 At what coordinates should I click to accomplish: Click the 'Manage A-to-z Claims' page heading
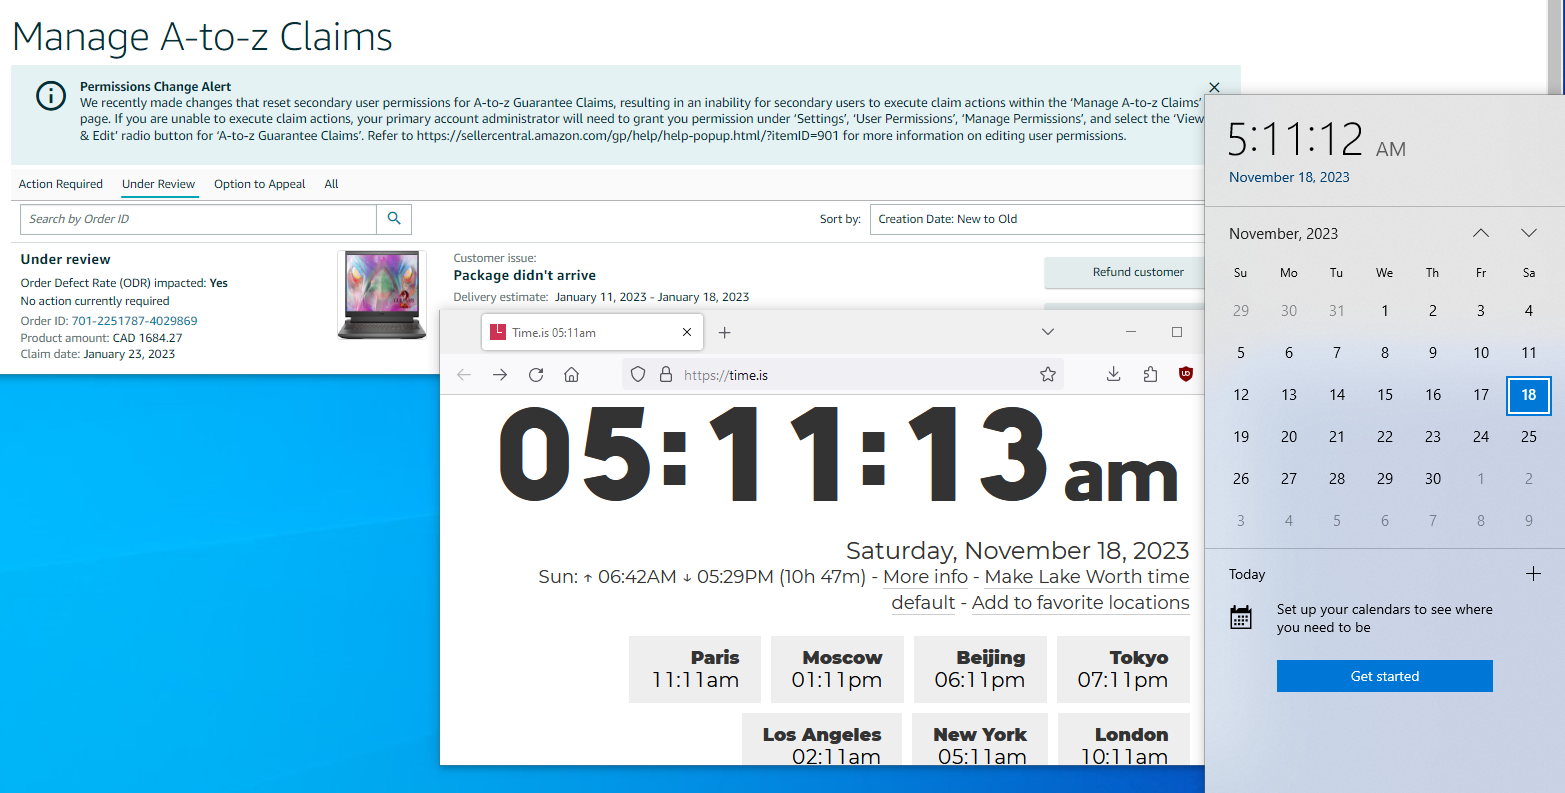coord(202,37)
